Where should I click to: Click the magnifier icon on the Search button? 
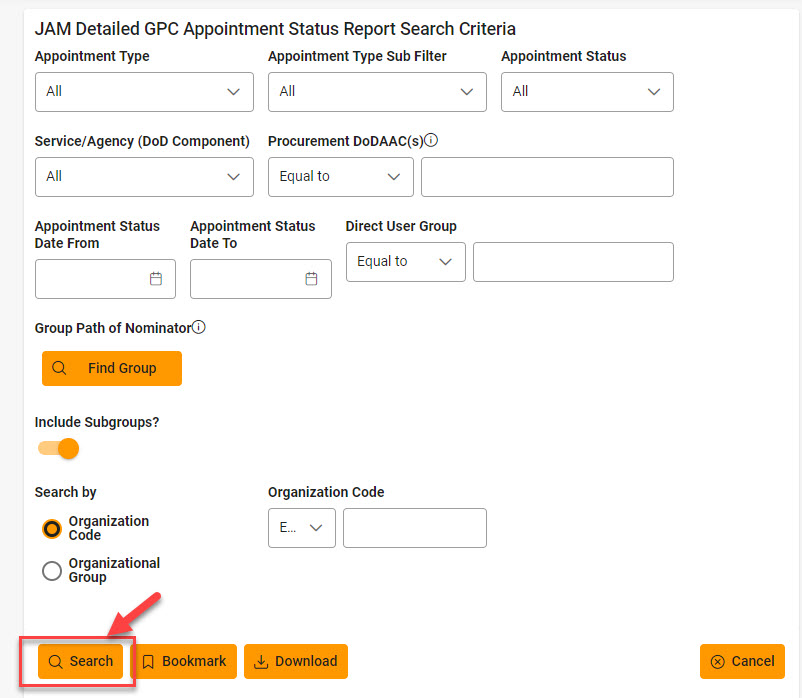pyautogui.click(x=58, y=662)
